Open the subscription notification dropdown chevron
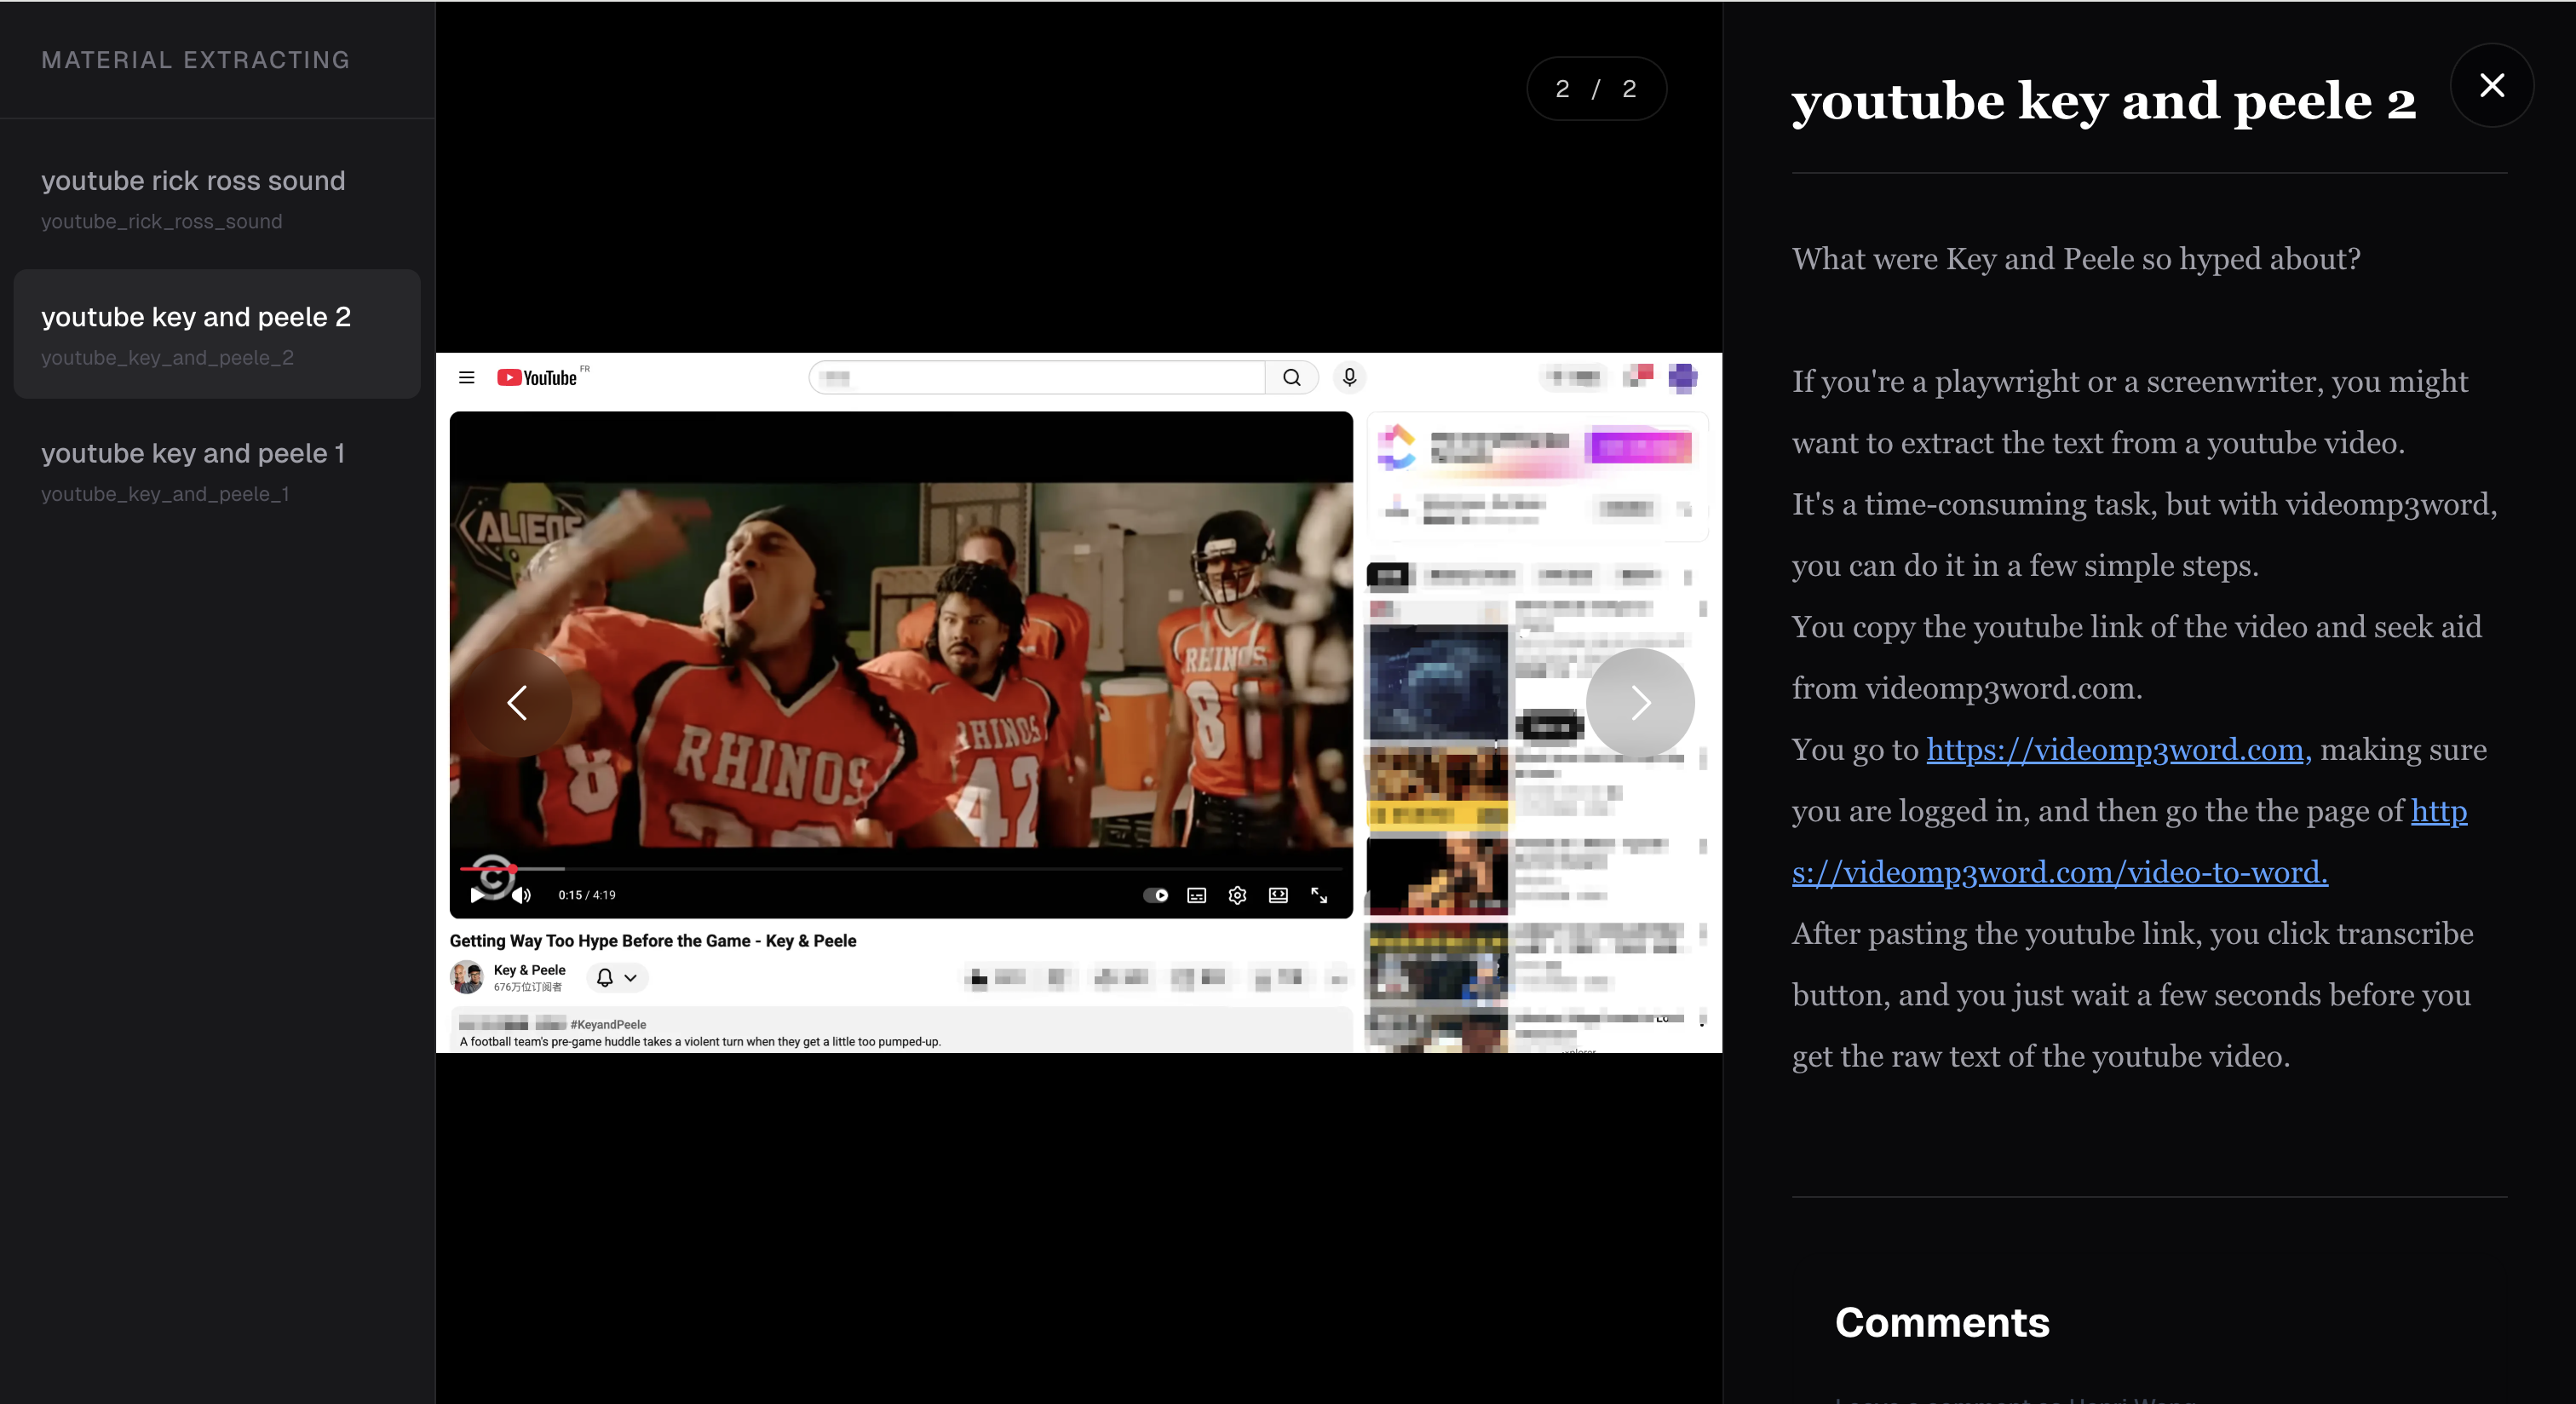The height and width of the screenshot is (1404, 2576). click(x=631, y=977)
